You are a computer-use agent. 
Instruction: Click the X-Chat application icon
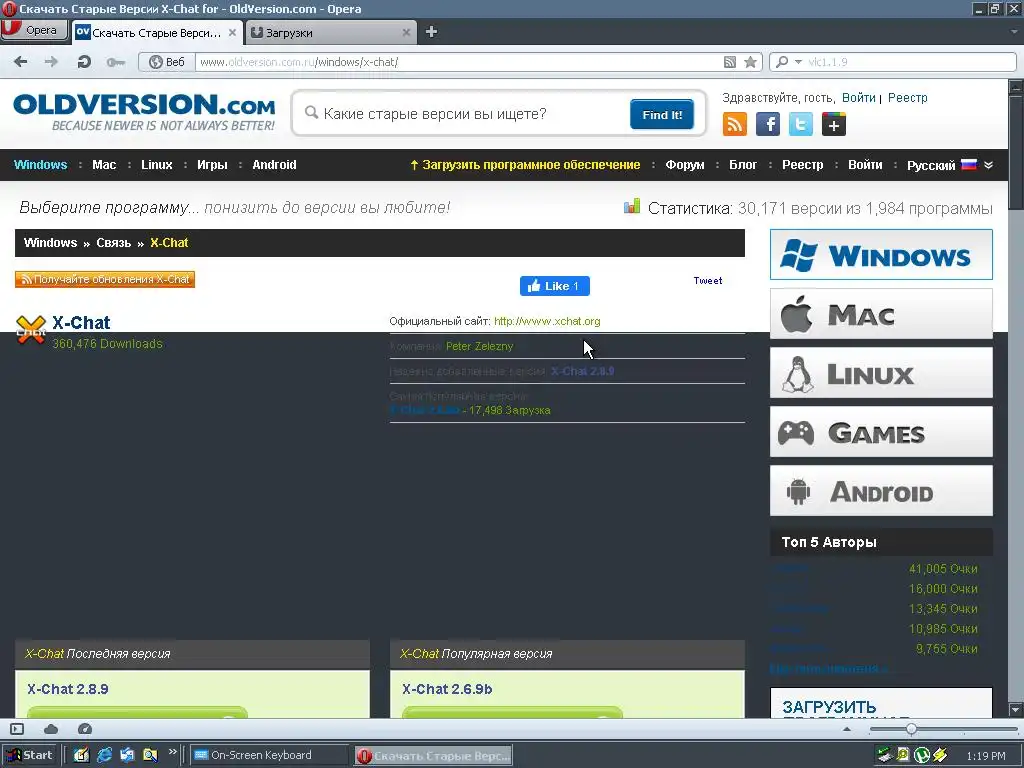31,329
